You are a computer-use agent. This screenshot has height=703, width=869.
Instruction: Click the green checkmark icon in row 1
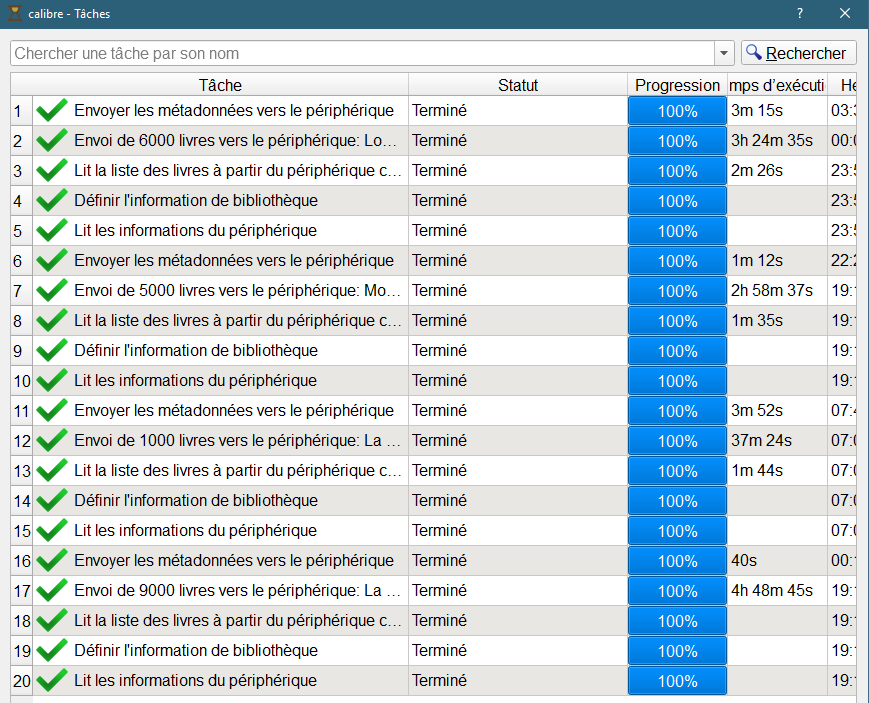(52, 110)
